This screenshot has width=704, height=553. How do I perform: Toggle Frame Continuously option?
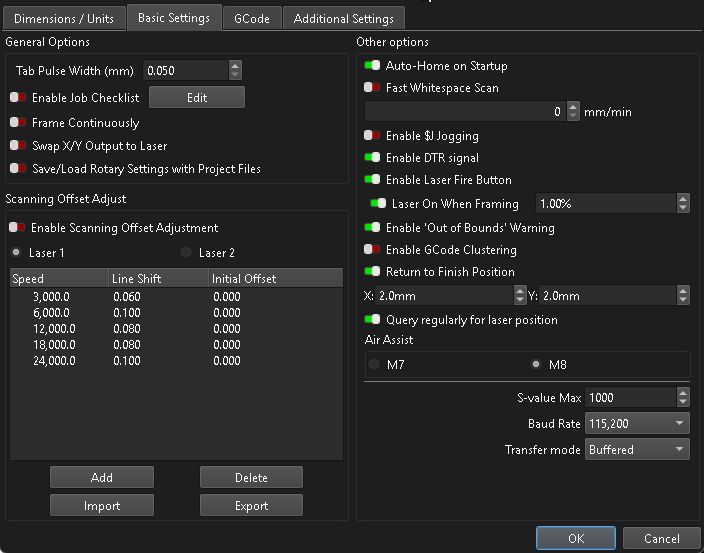[17, 123]
